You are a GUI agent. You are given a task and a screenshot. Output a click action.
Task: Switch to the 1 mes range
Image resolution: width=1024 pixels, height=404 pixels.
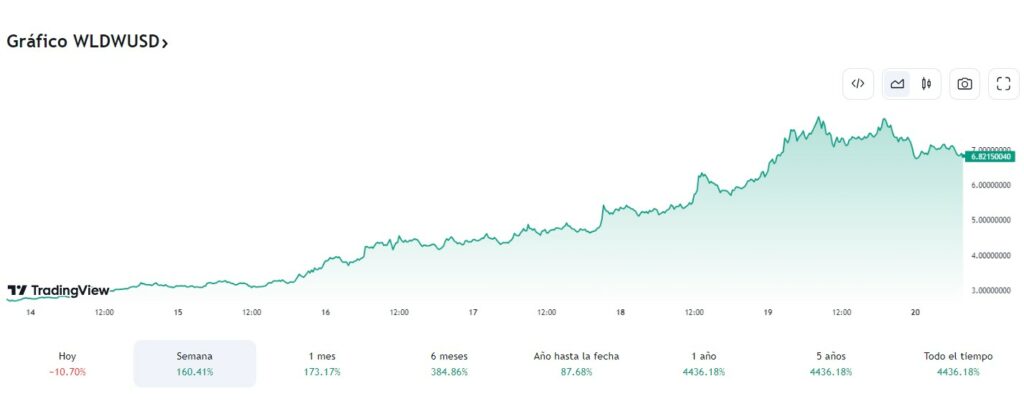click(321, 364)
